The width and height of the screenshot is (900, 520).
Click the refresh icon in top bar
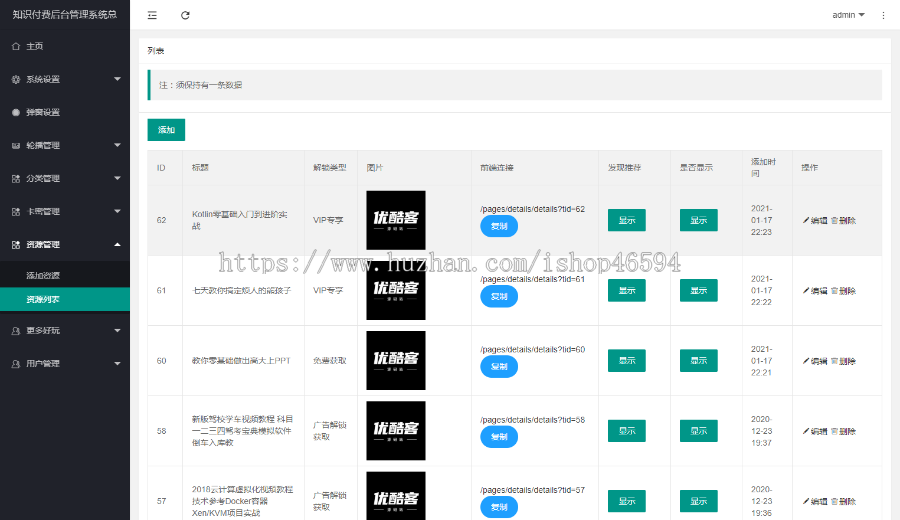pyautogui.click(x=185, y=15)
